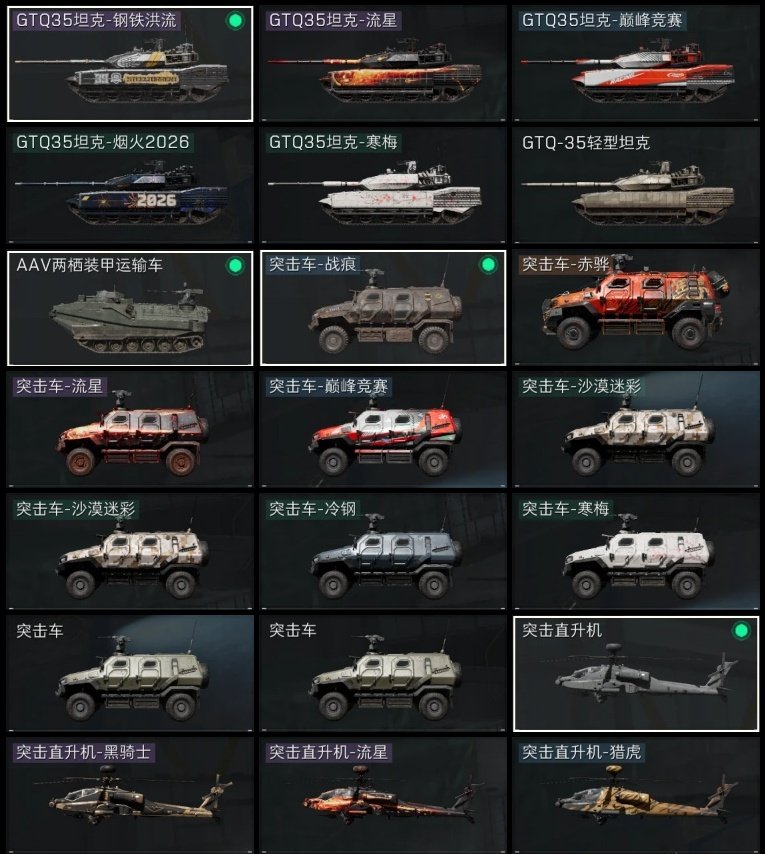This screenshot has height=854, width=765.
Task: Click the green dot on GTQ35坦克-钢铁洪流
Action: click(235, 21)
